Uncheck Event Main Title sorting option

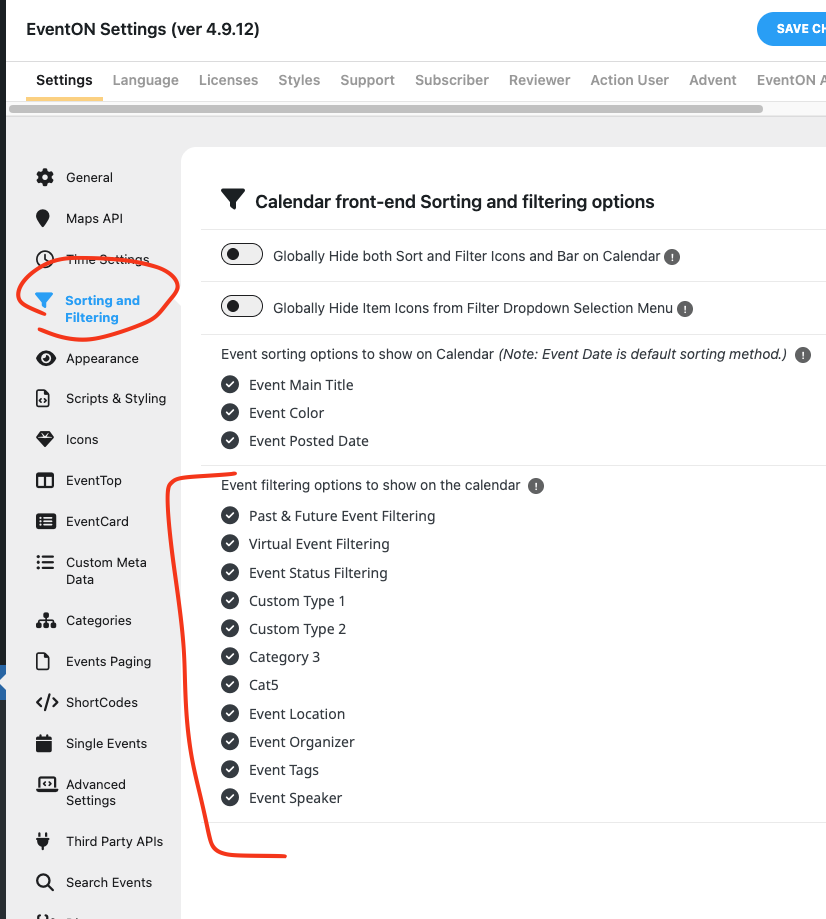click(230, 384)
